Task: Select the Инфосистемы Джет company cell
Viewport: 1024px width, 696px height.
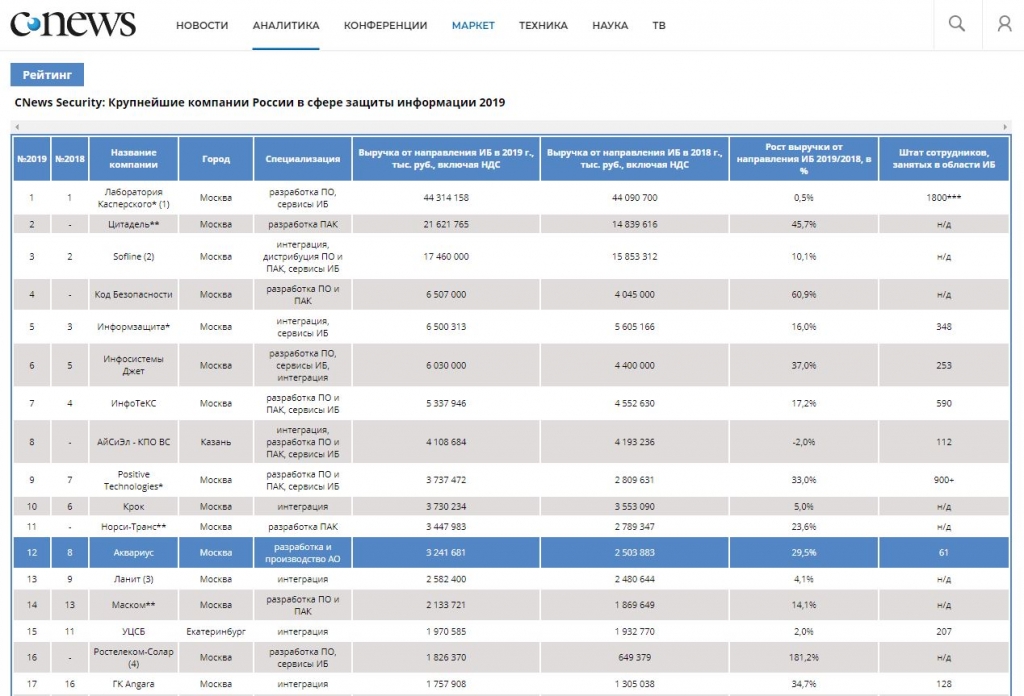Action: (x=133, y=365)
